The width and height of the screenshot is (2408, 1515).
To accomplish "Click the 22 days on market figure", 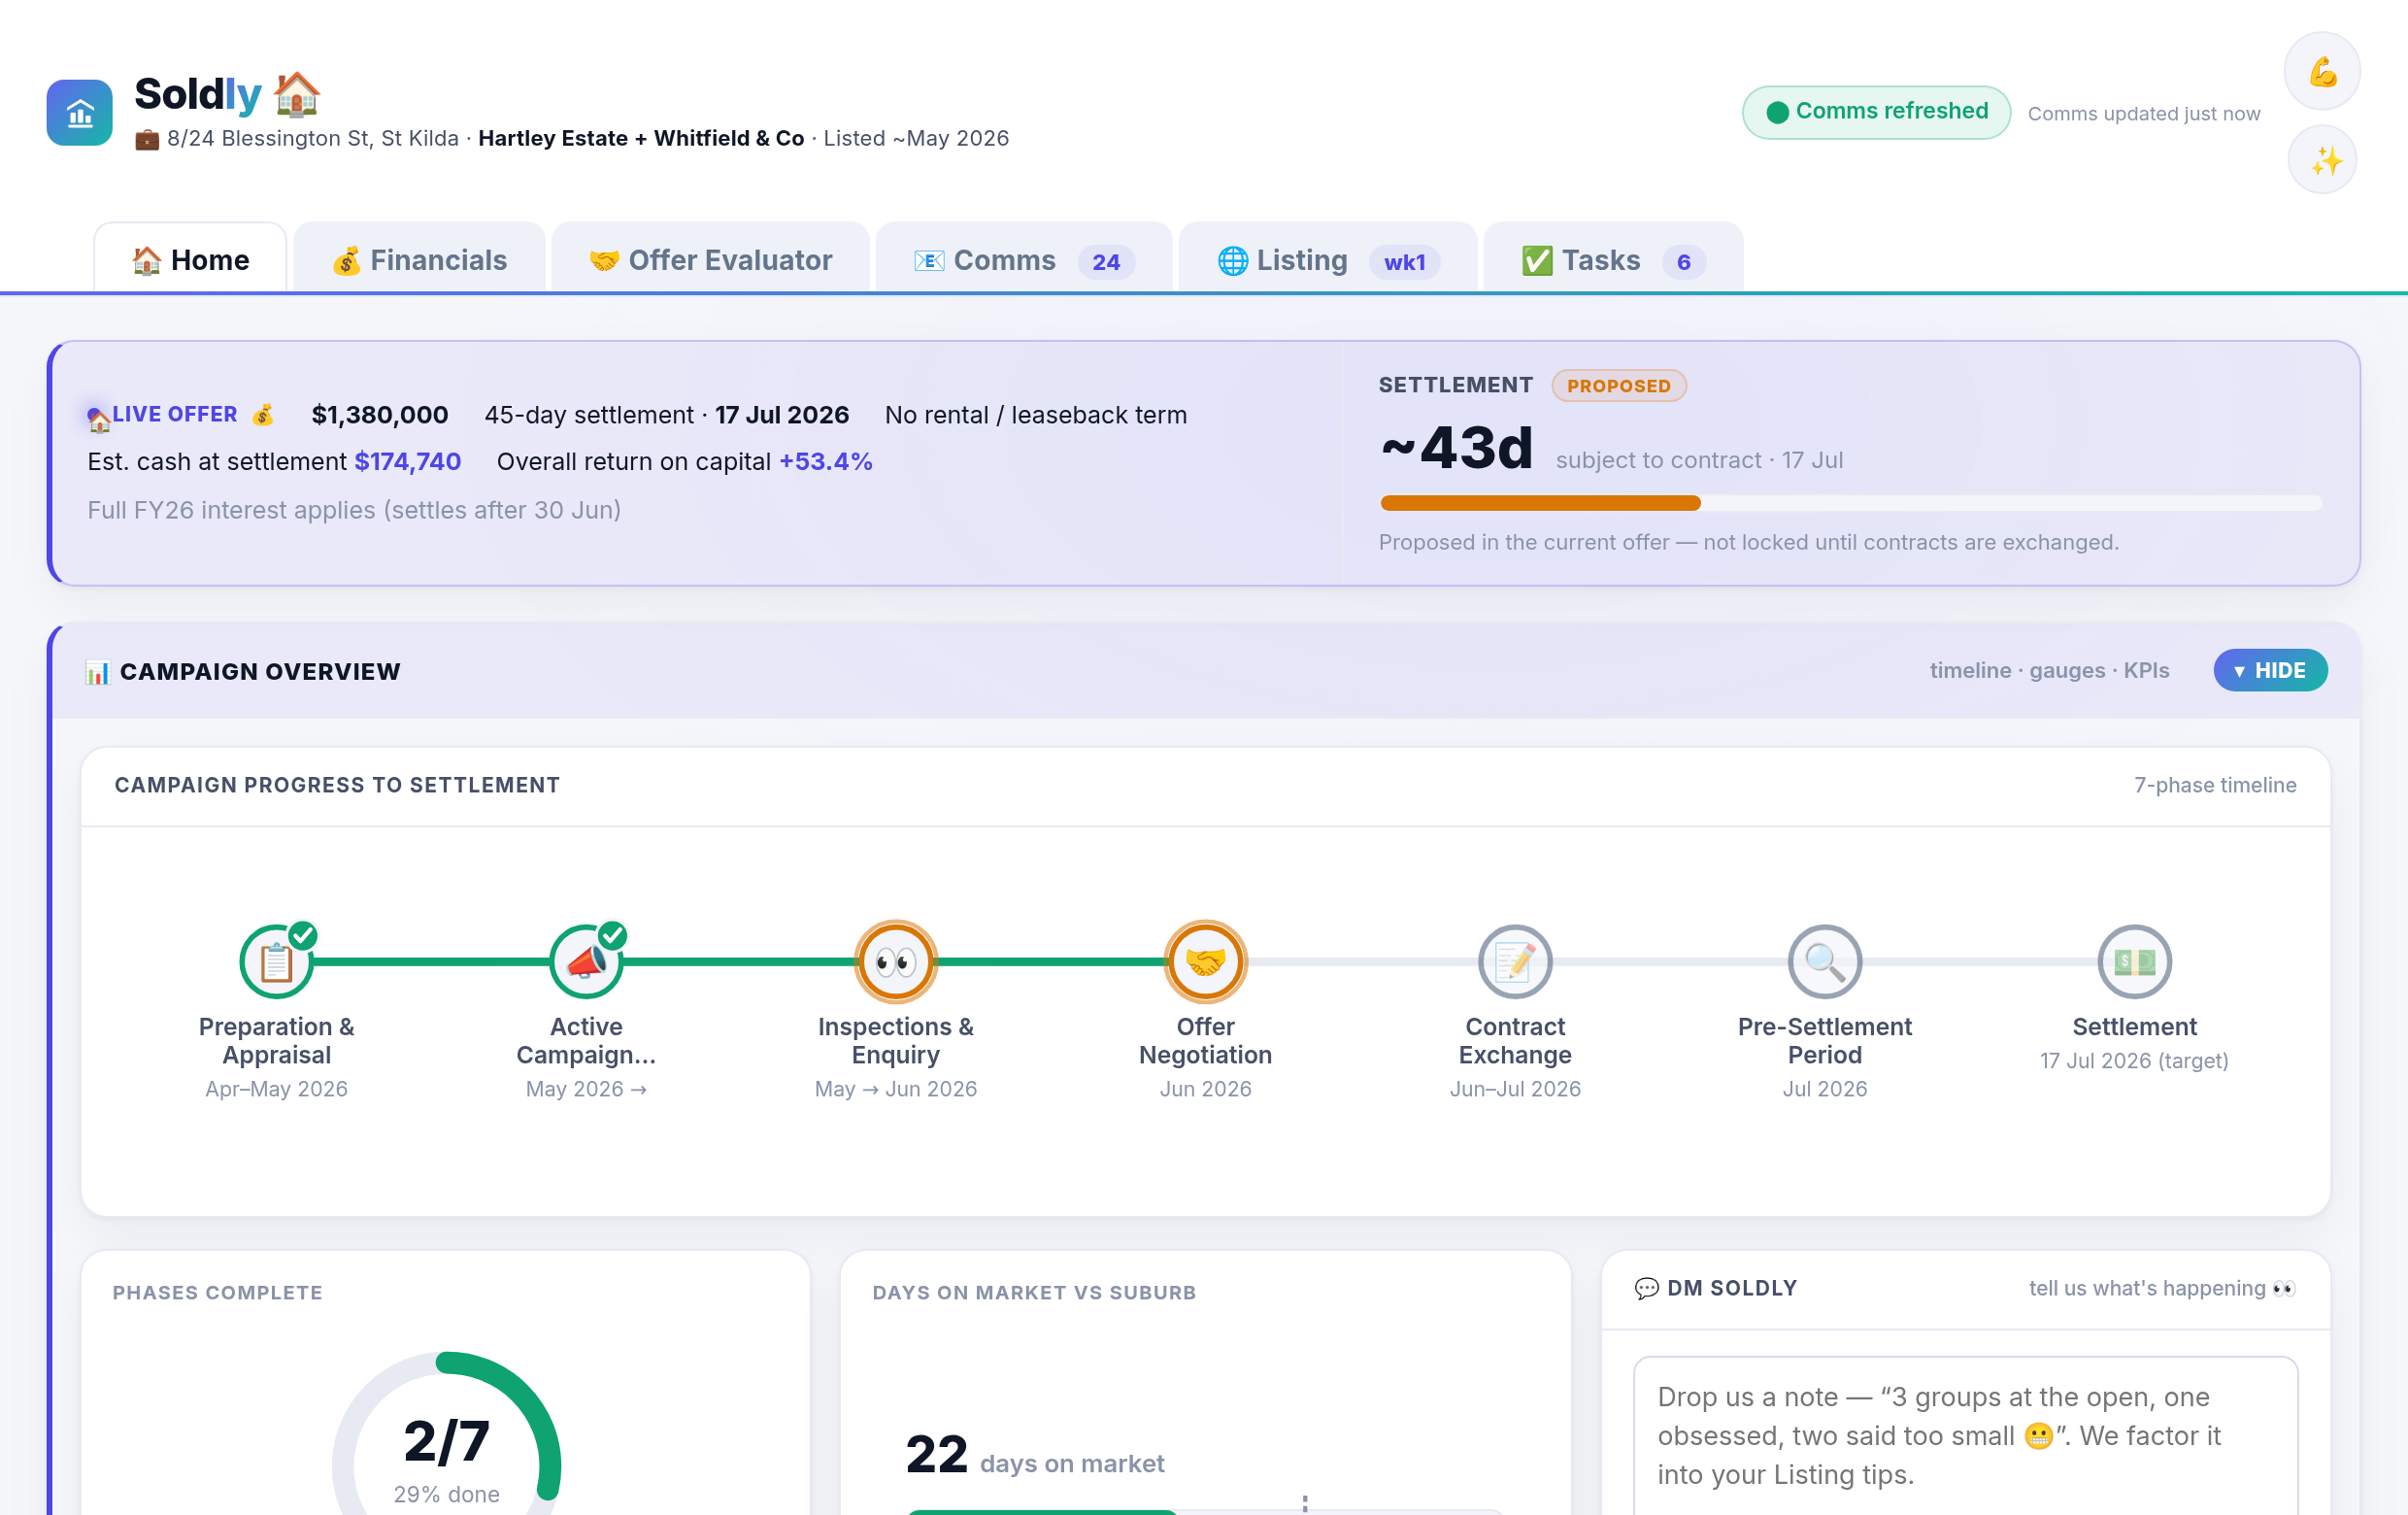I will click(937, 1454).
